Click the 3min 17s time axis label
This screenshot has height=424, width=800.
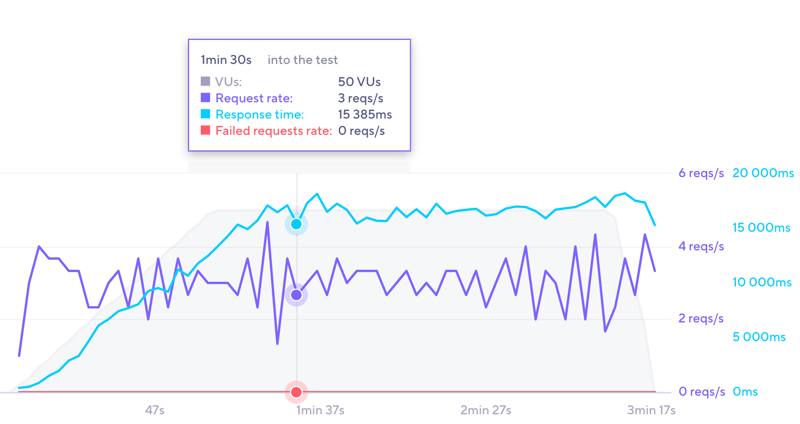point(650,410)
